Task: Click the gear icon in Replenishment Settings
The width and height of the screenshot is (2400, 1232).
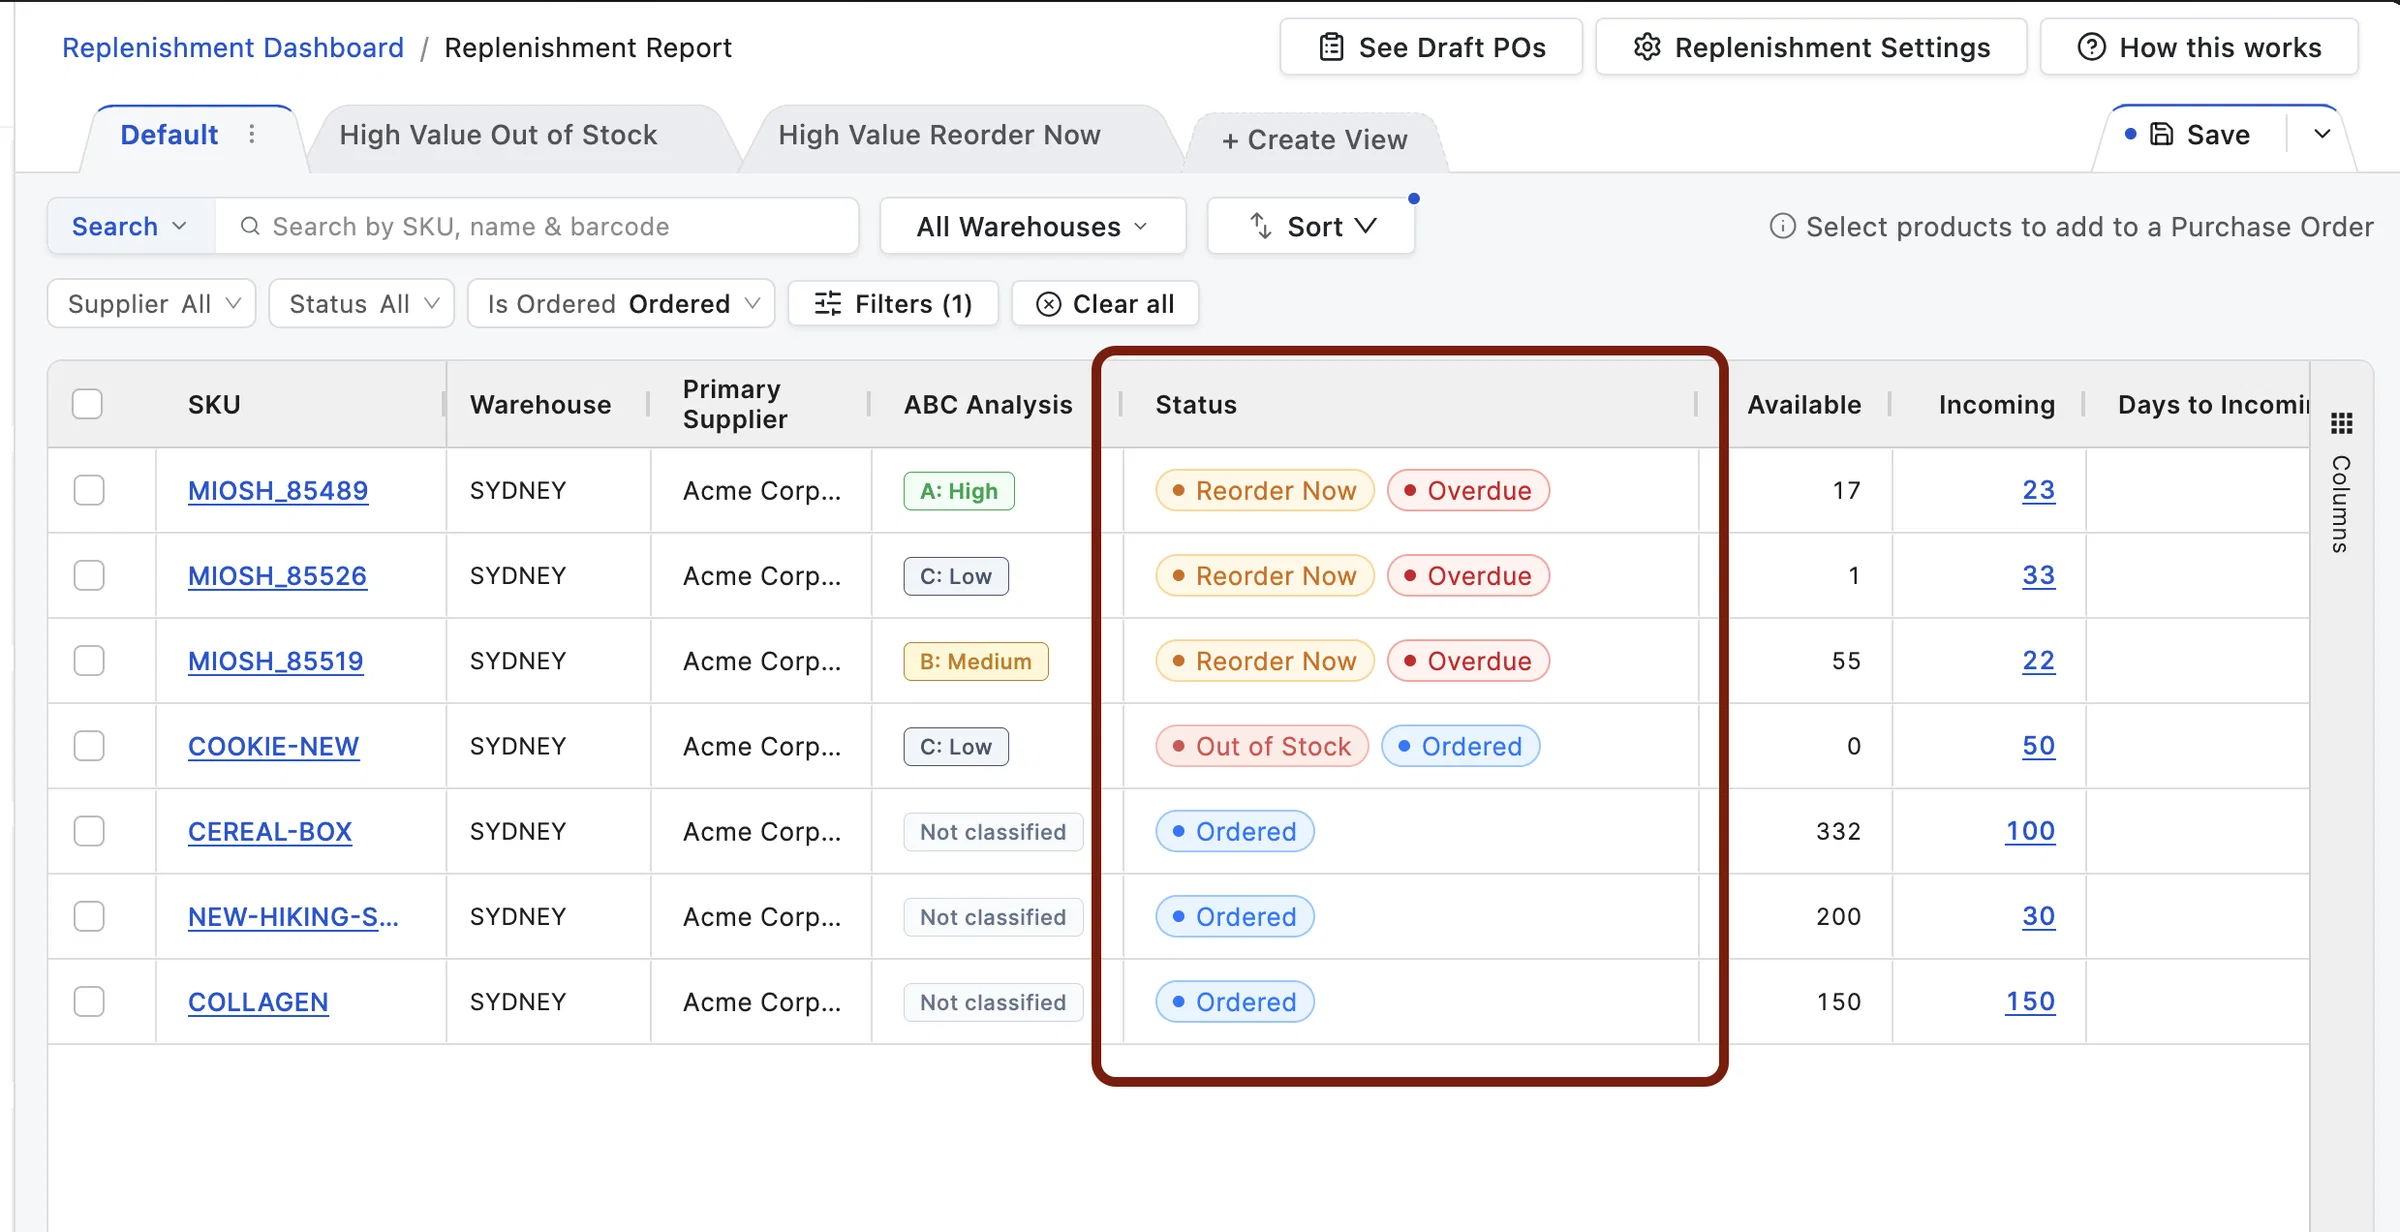Action: pyautogui.click(x=1647, y=47)
